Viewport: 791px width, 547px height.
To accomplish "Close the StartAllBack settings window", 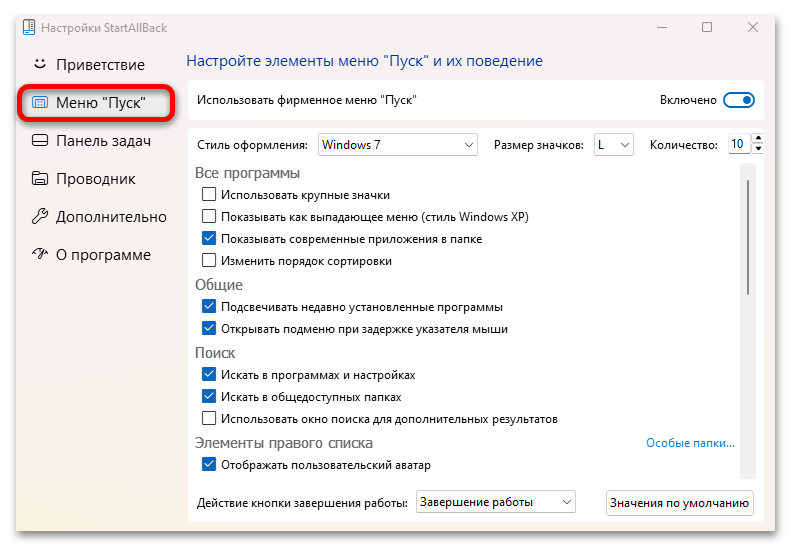I will point(753,27).
